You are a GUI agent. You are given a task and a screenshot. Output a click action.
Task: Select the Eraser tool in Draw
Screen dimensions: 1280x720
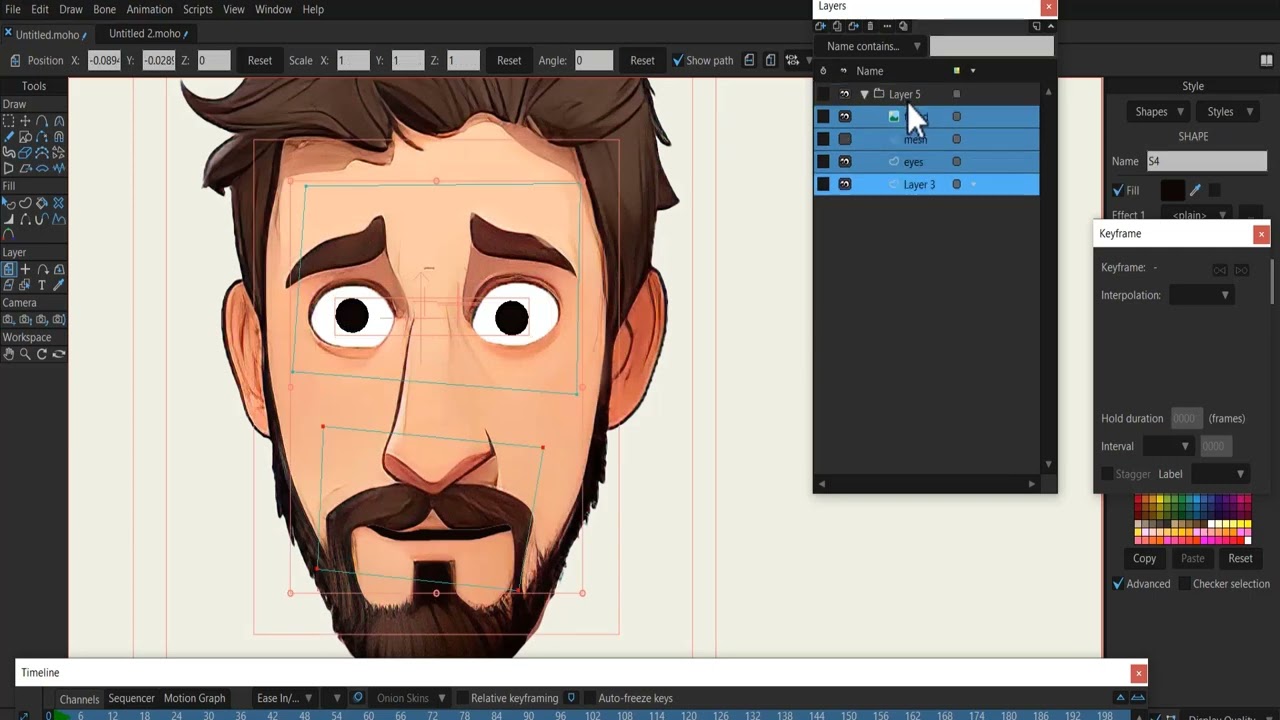(25, 152)
